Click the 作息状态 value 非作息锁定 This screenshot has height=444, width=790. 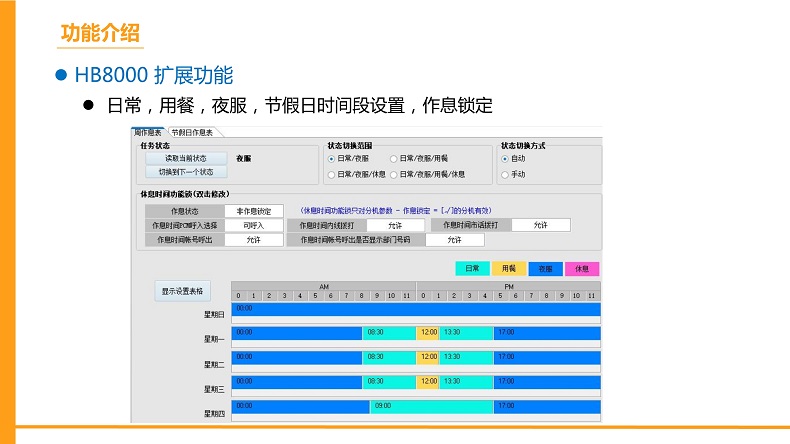click(254, 211)
